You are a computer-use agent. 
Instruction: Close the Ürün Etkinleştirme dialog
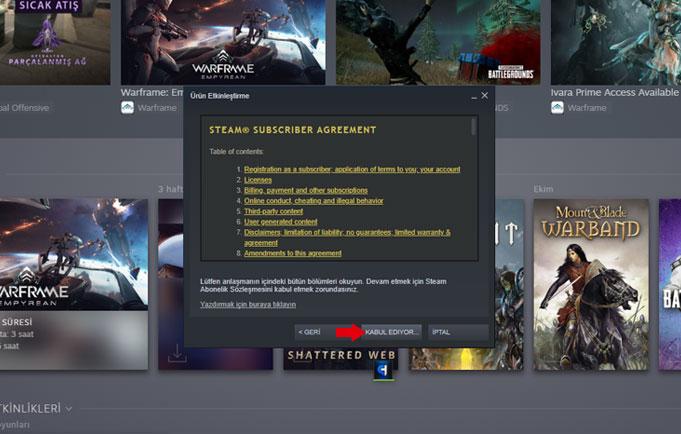coord(485,96)
